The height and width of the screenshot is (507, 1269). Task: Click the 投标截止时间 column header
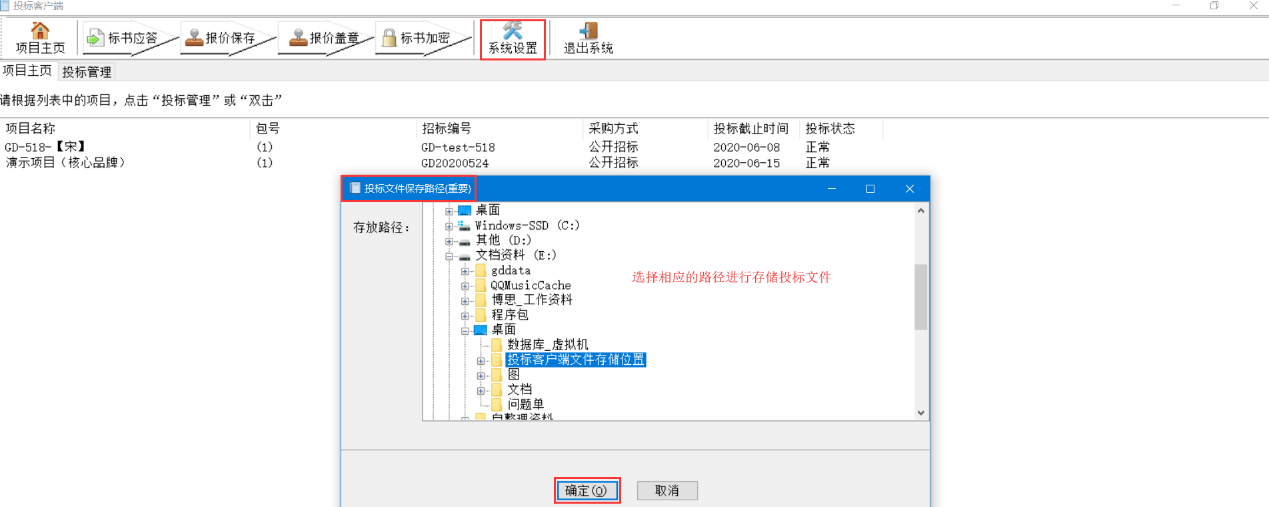(x=750, y=129)
